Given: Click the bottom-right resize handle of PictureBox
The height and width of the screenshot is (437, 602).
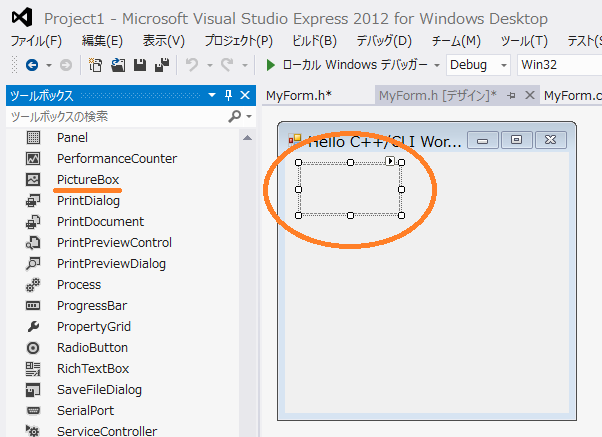Looking at the screenshot, I should point(401,215).
